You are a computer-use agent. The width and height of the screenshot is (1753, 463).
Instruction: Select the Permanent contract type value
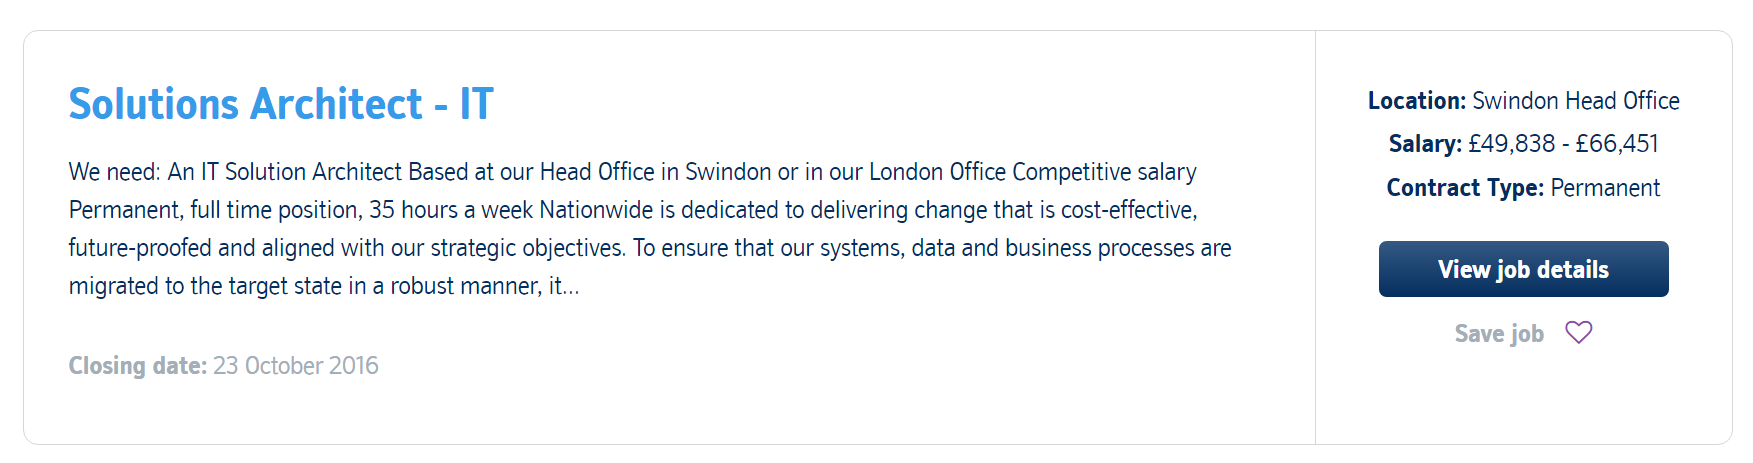click(x=1605, y=188)
